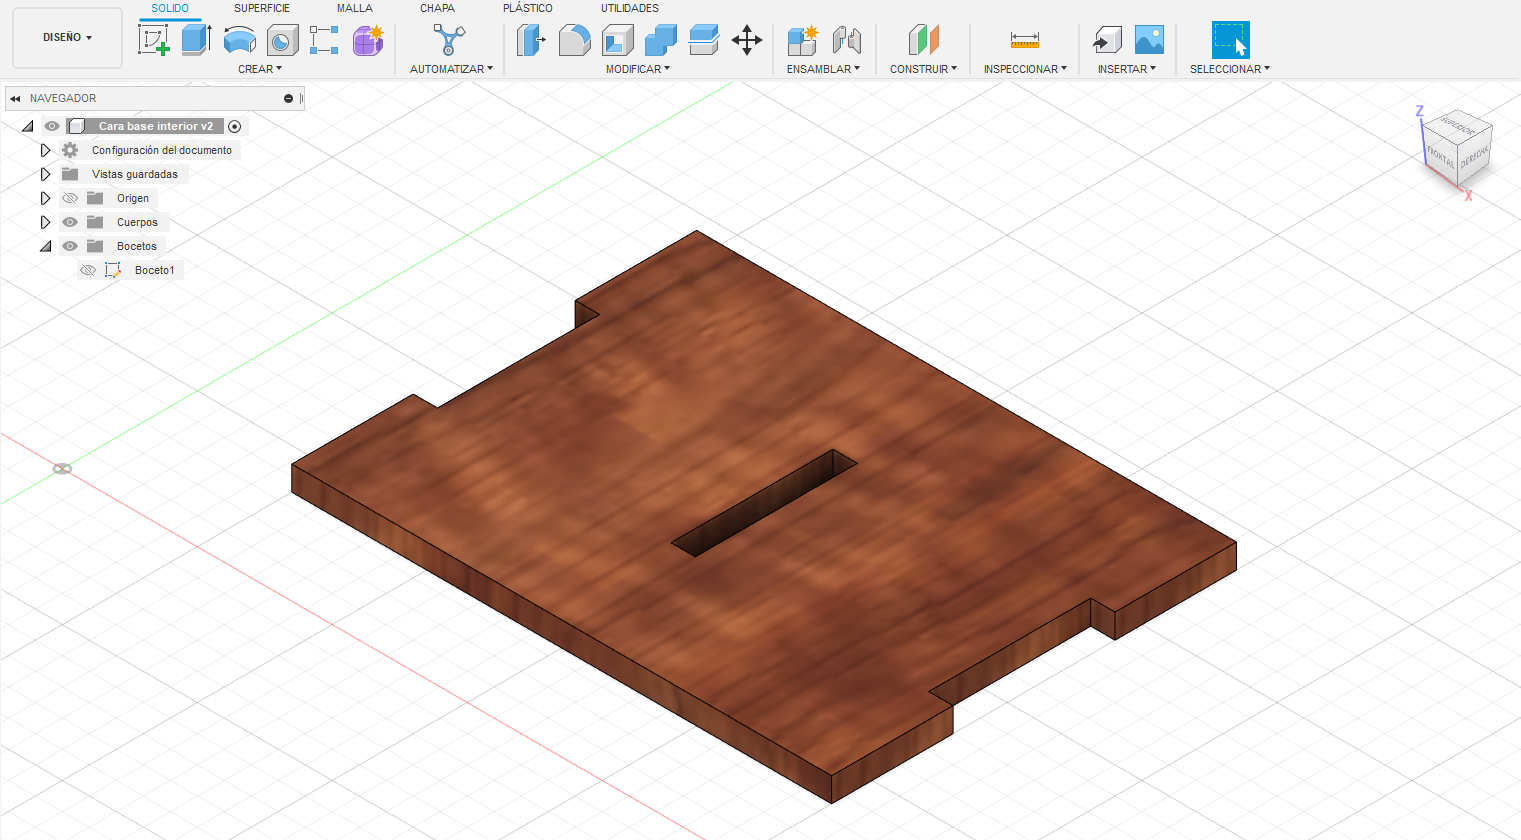Image resolution: width=1521 pixels, height=840 pixels.
Task: Select Configuración del documento label
Action: pyautogui.click(x=162, y=150)
